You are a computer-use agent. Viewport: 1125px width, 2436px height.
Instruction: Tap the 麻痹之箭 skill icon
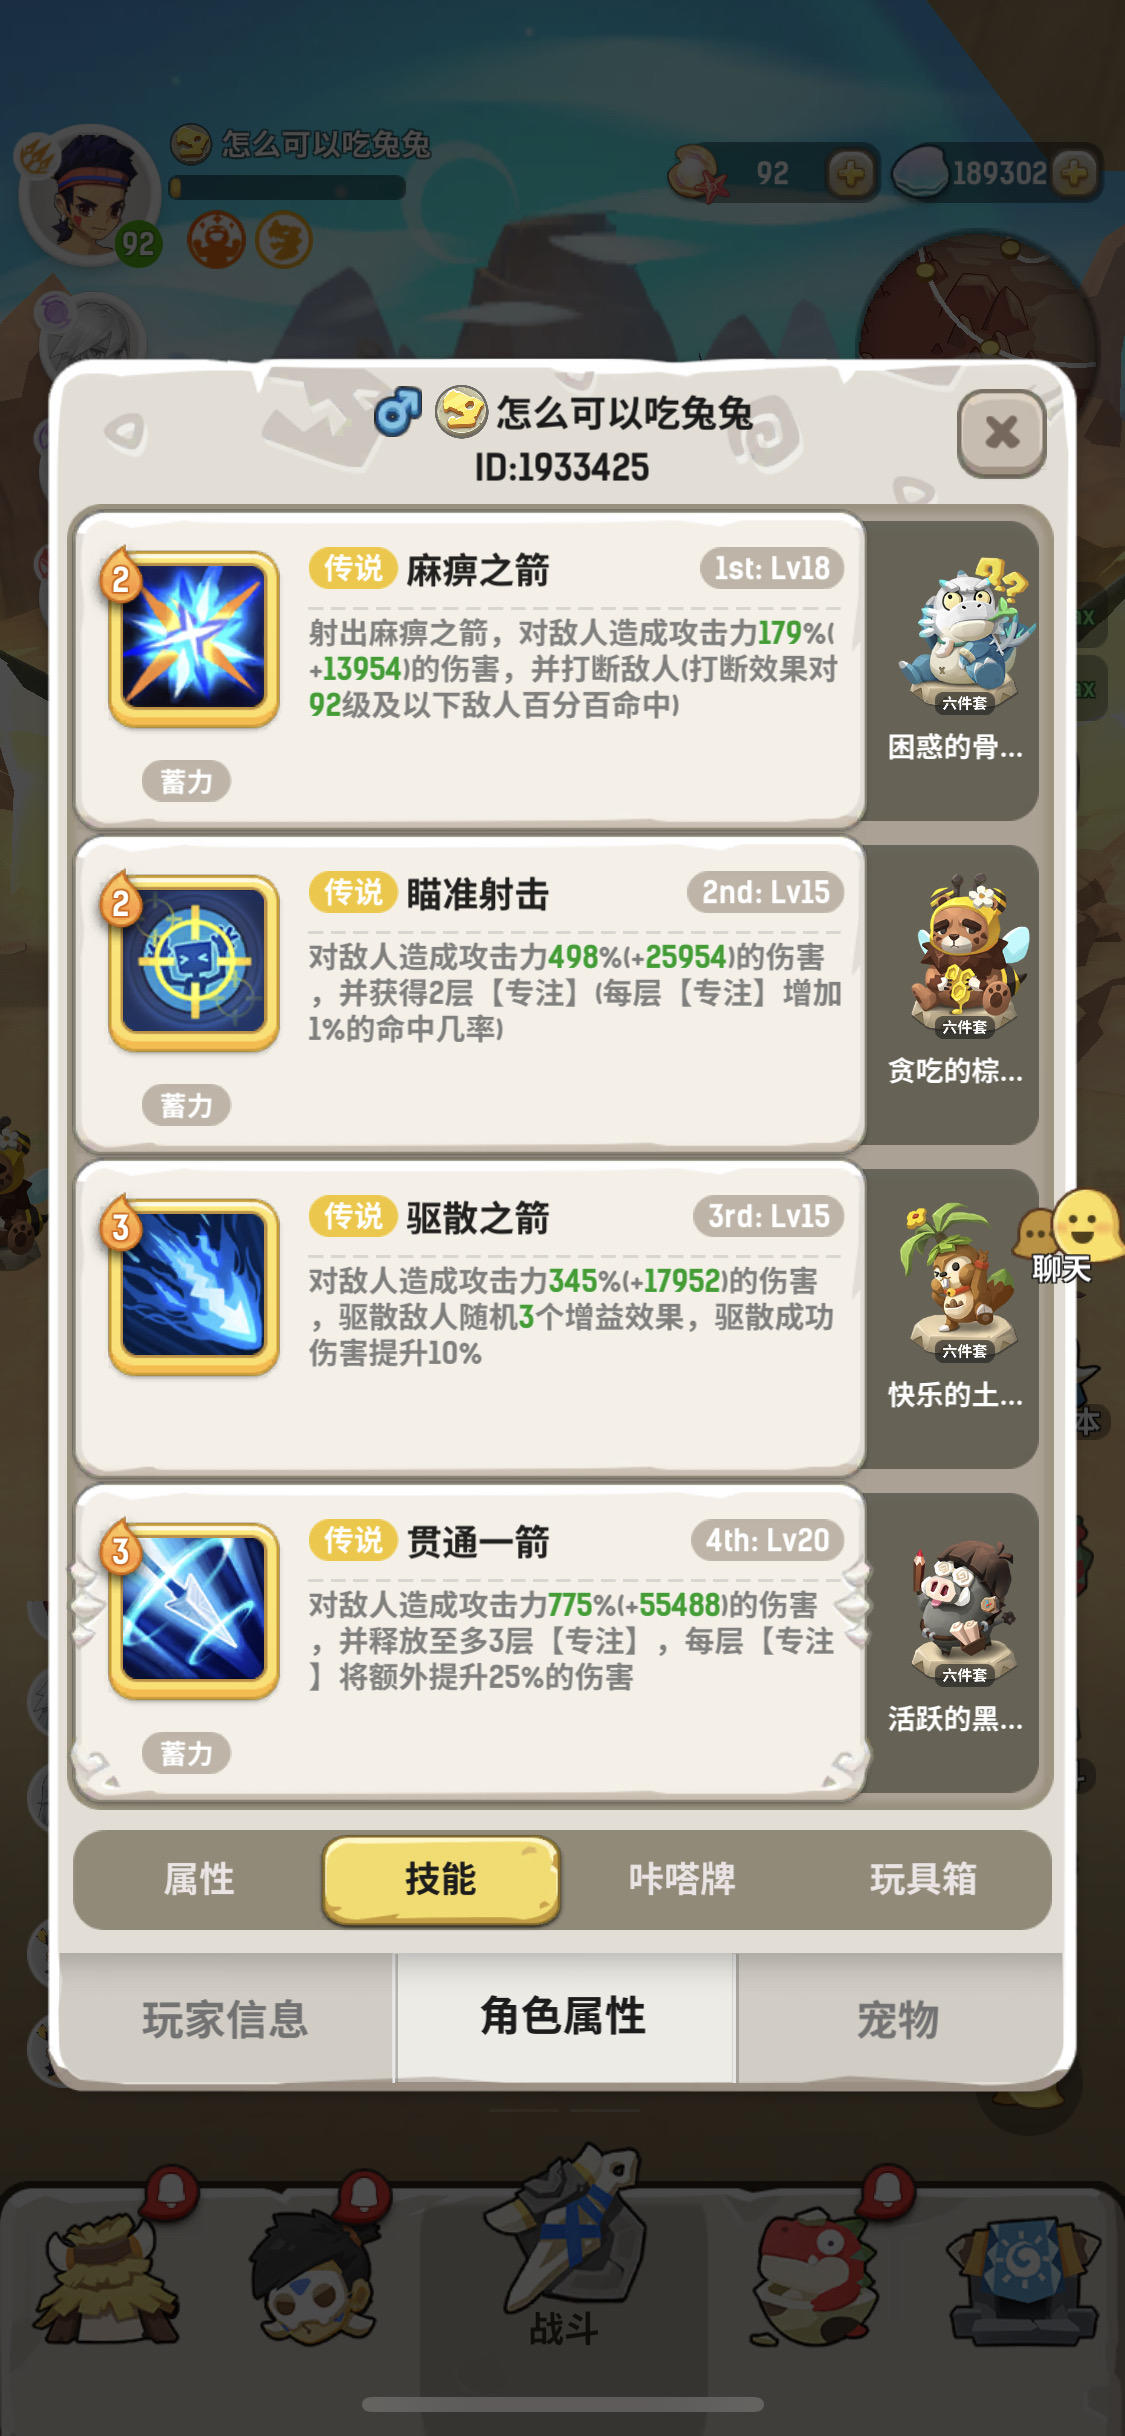[193, 637]
